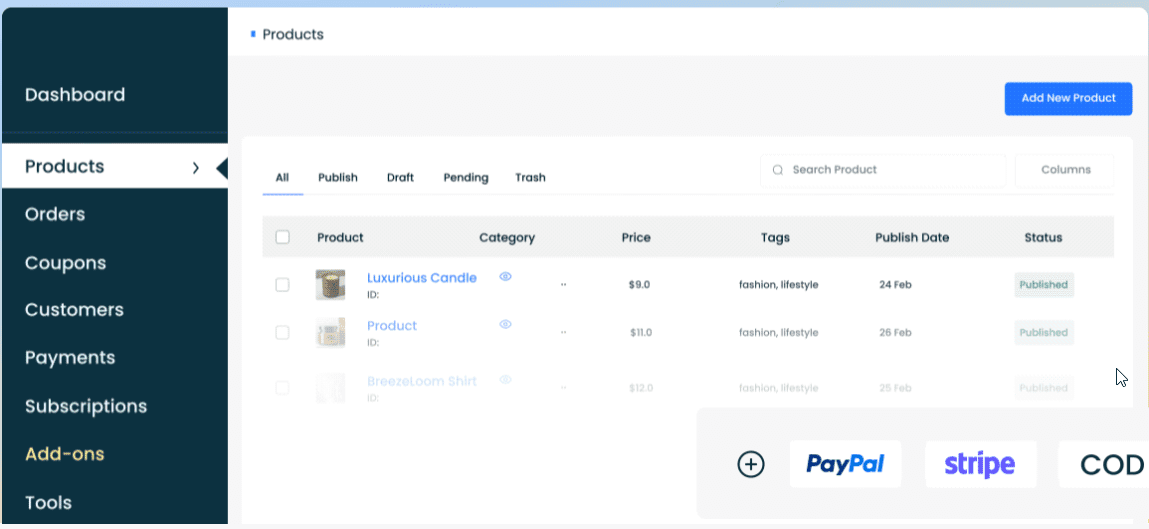
Task: Click the Price column header
Action: coord(636,237)
